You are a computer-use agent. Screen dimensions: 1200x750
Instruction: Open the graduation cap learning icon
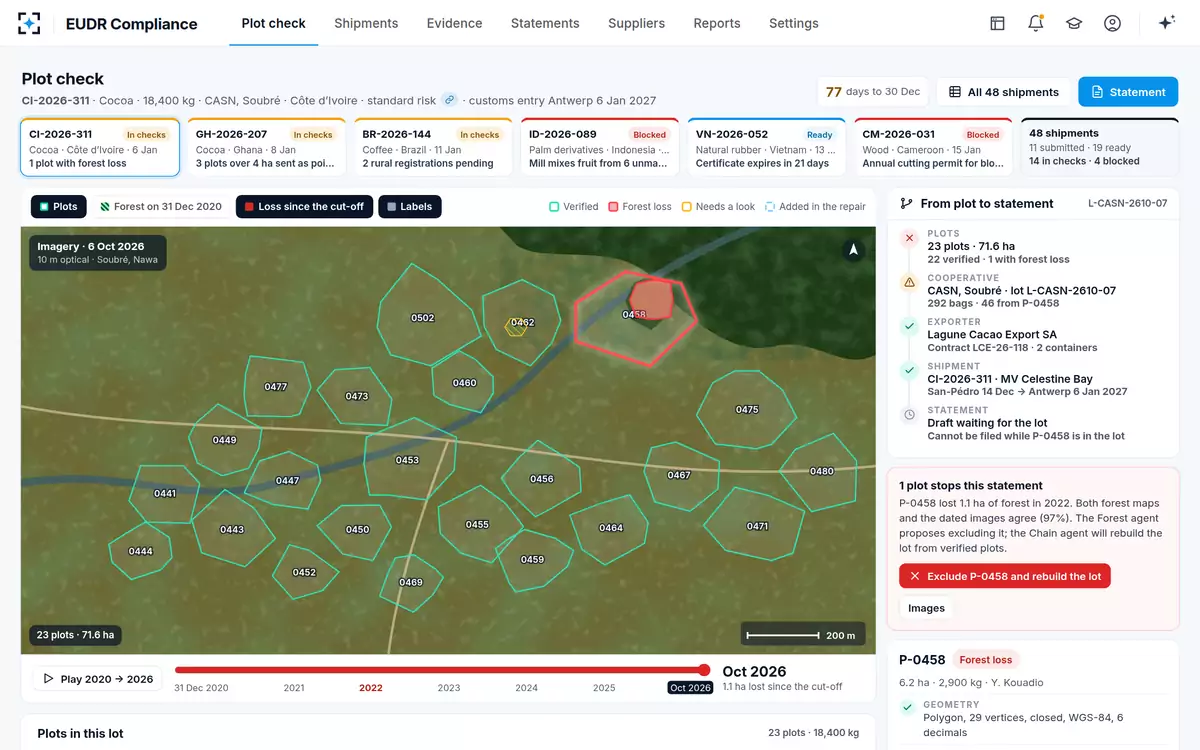pyautogui.click(x=1074, y=23)
